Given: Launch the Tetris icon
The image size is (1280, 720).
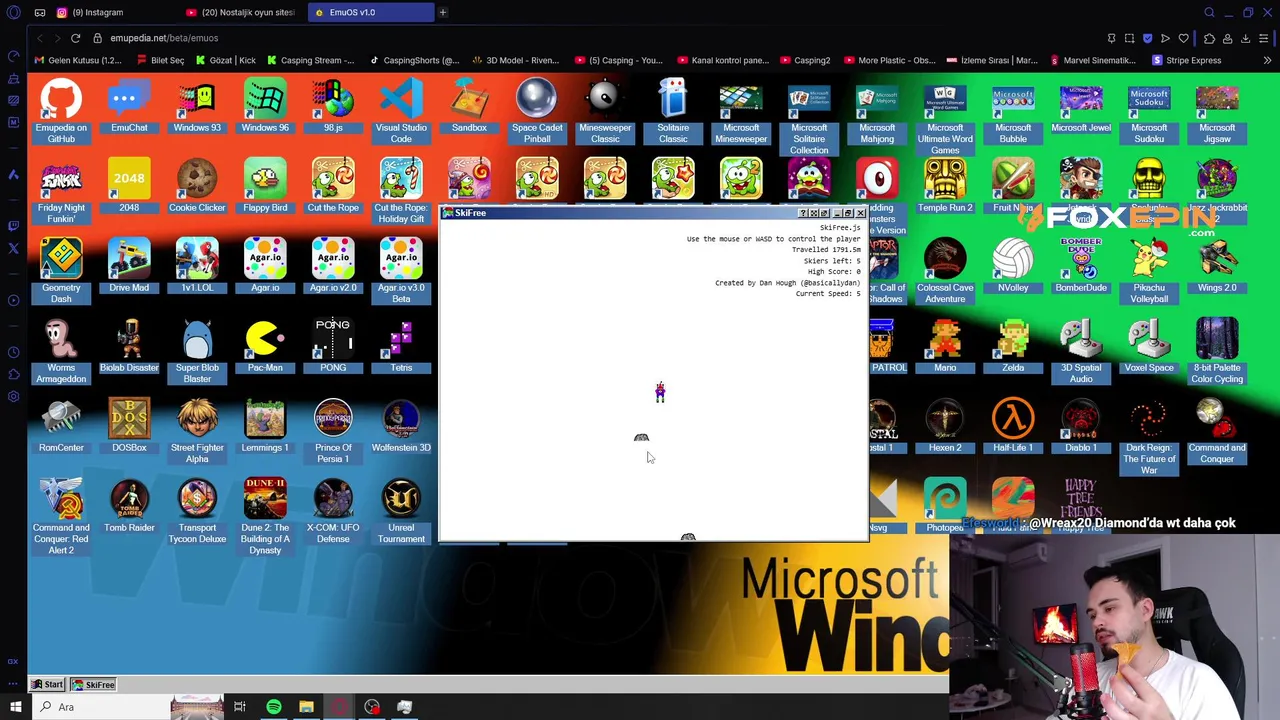Looking at the screenshot, I should tap(401, 346).
